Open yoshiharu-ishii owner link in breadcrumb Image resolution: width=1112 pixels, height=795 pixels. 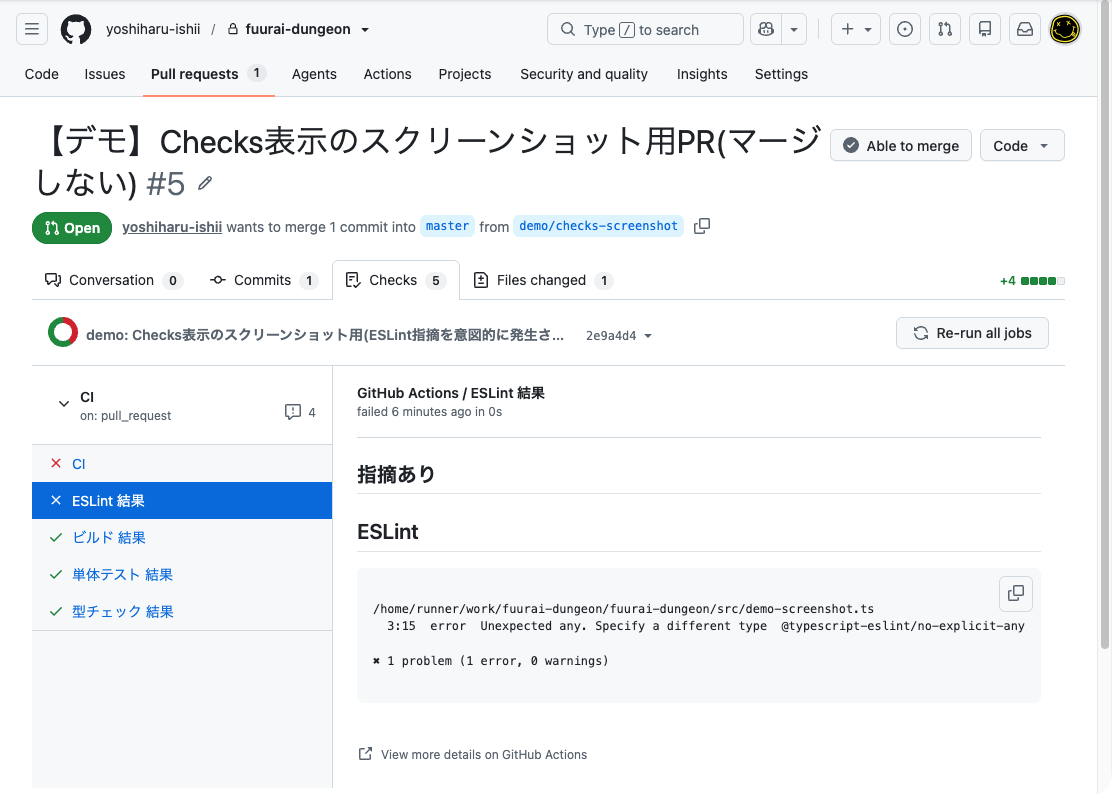pyautogui.click(x=153, y=29)
